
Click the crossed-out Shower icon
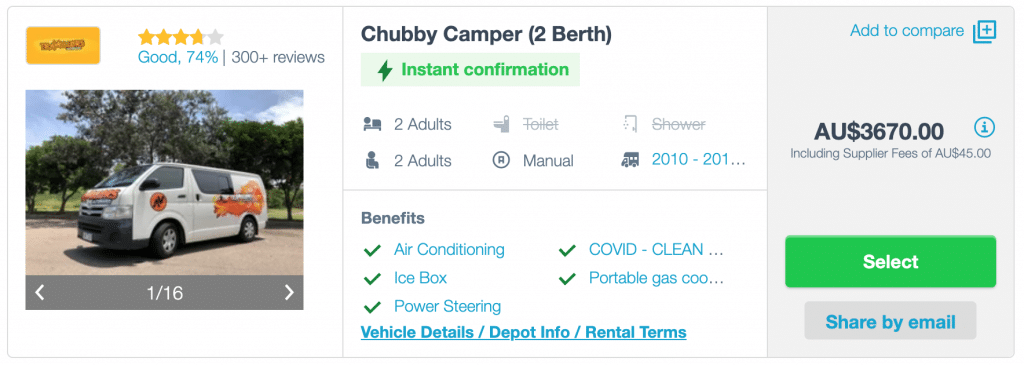[631, 124]
